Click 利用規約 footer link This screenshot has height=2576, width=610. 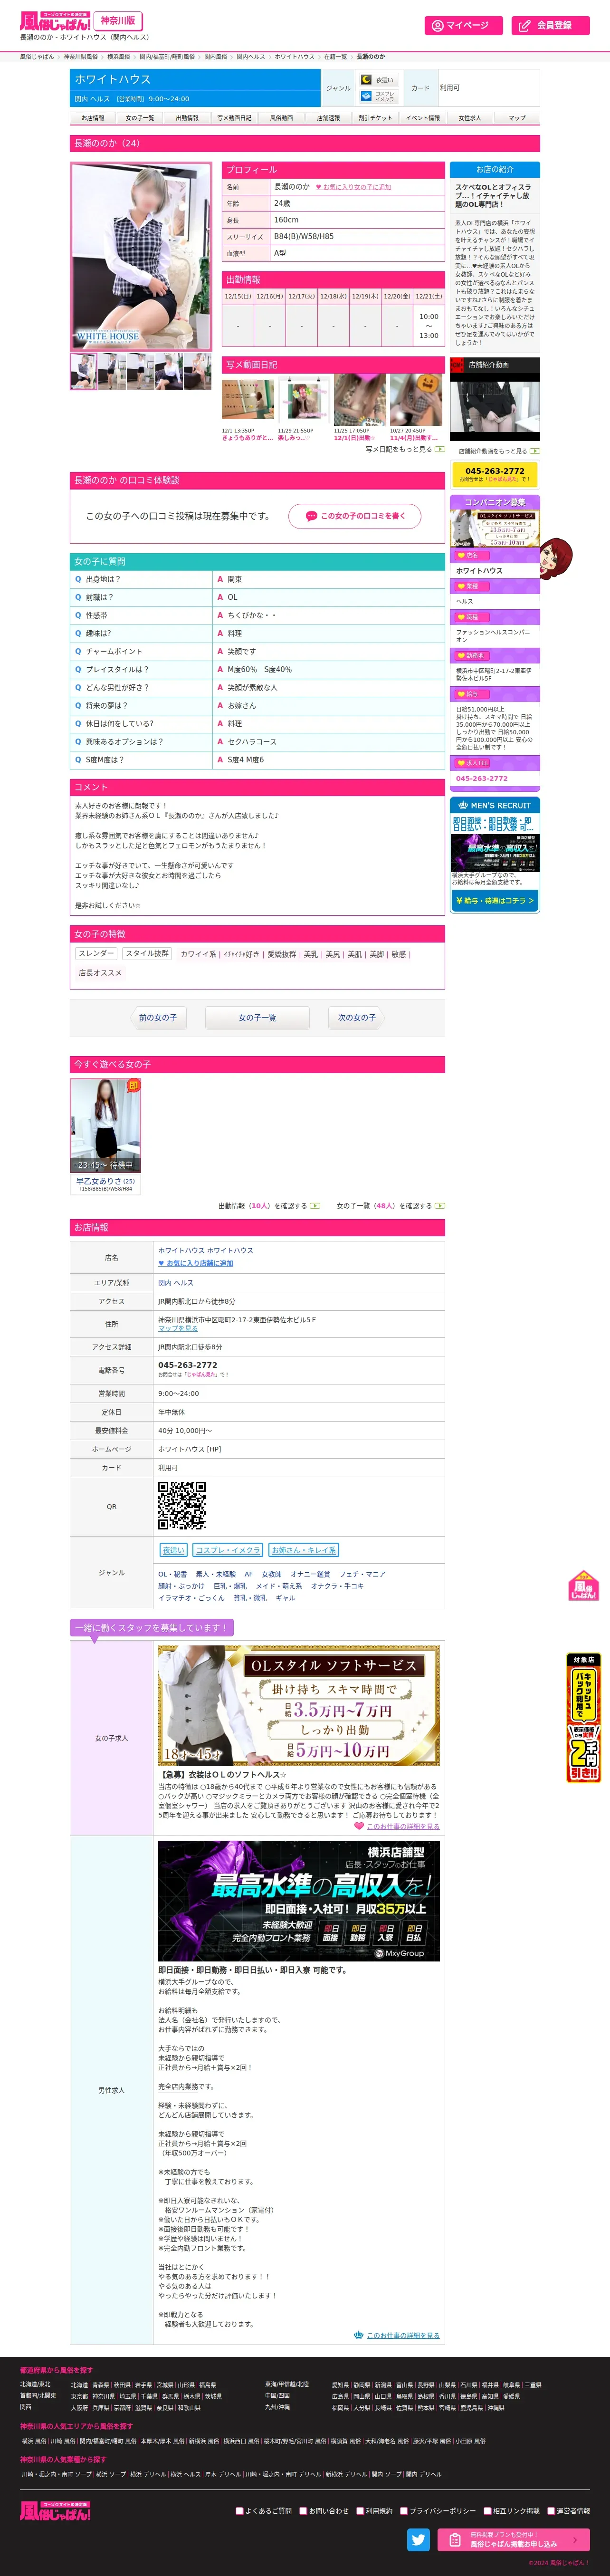[x=375, y=2510]
